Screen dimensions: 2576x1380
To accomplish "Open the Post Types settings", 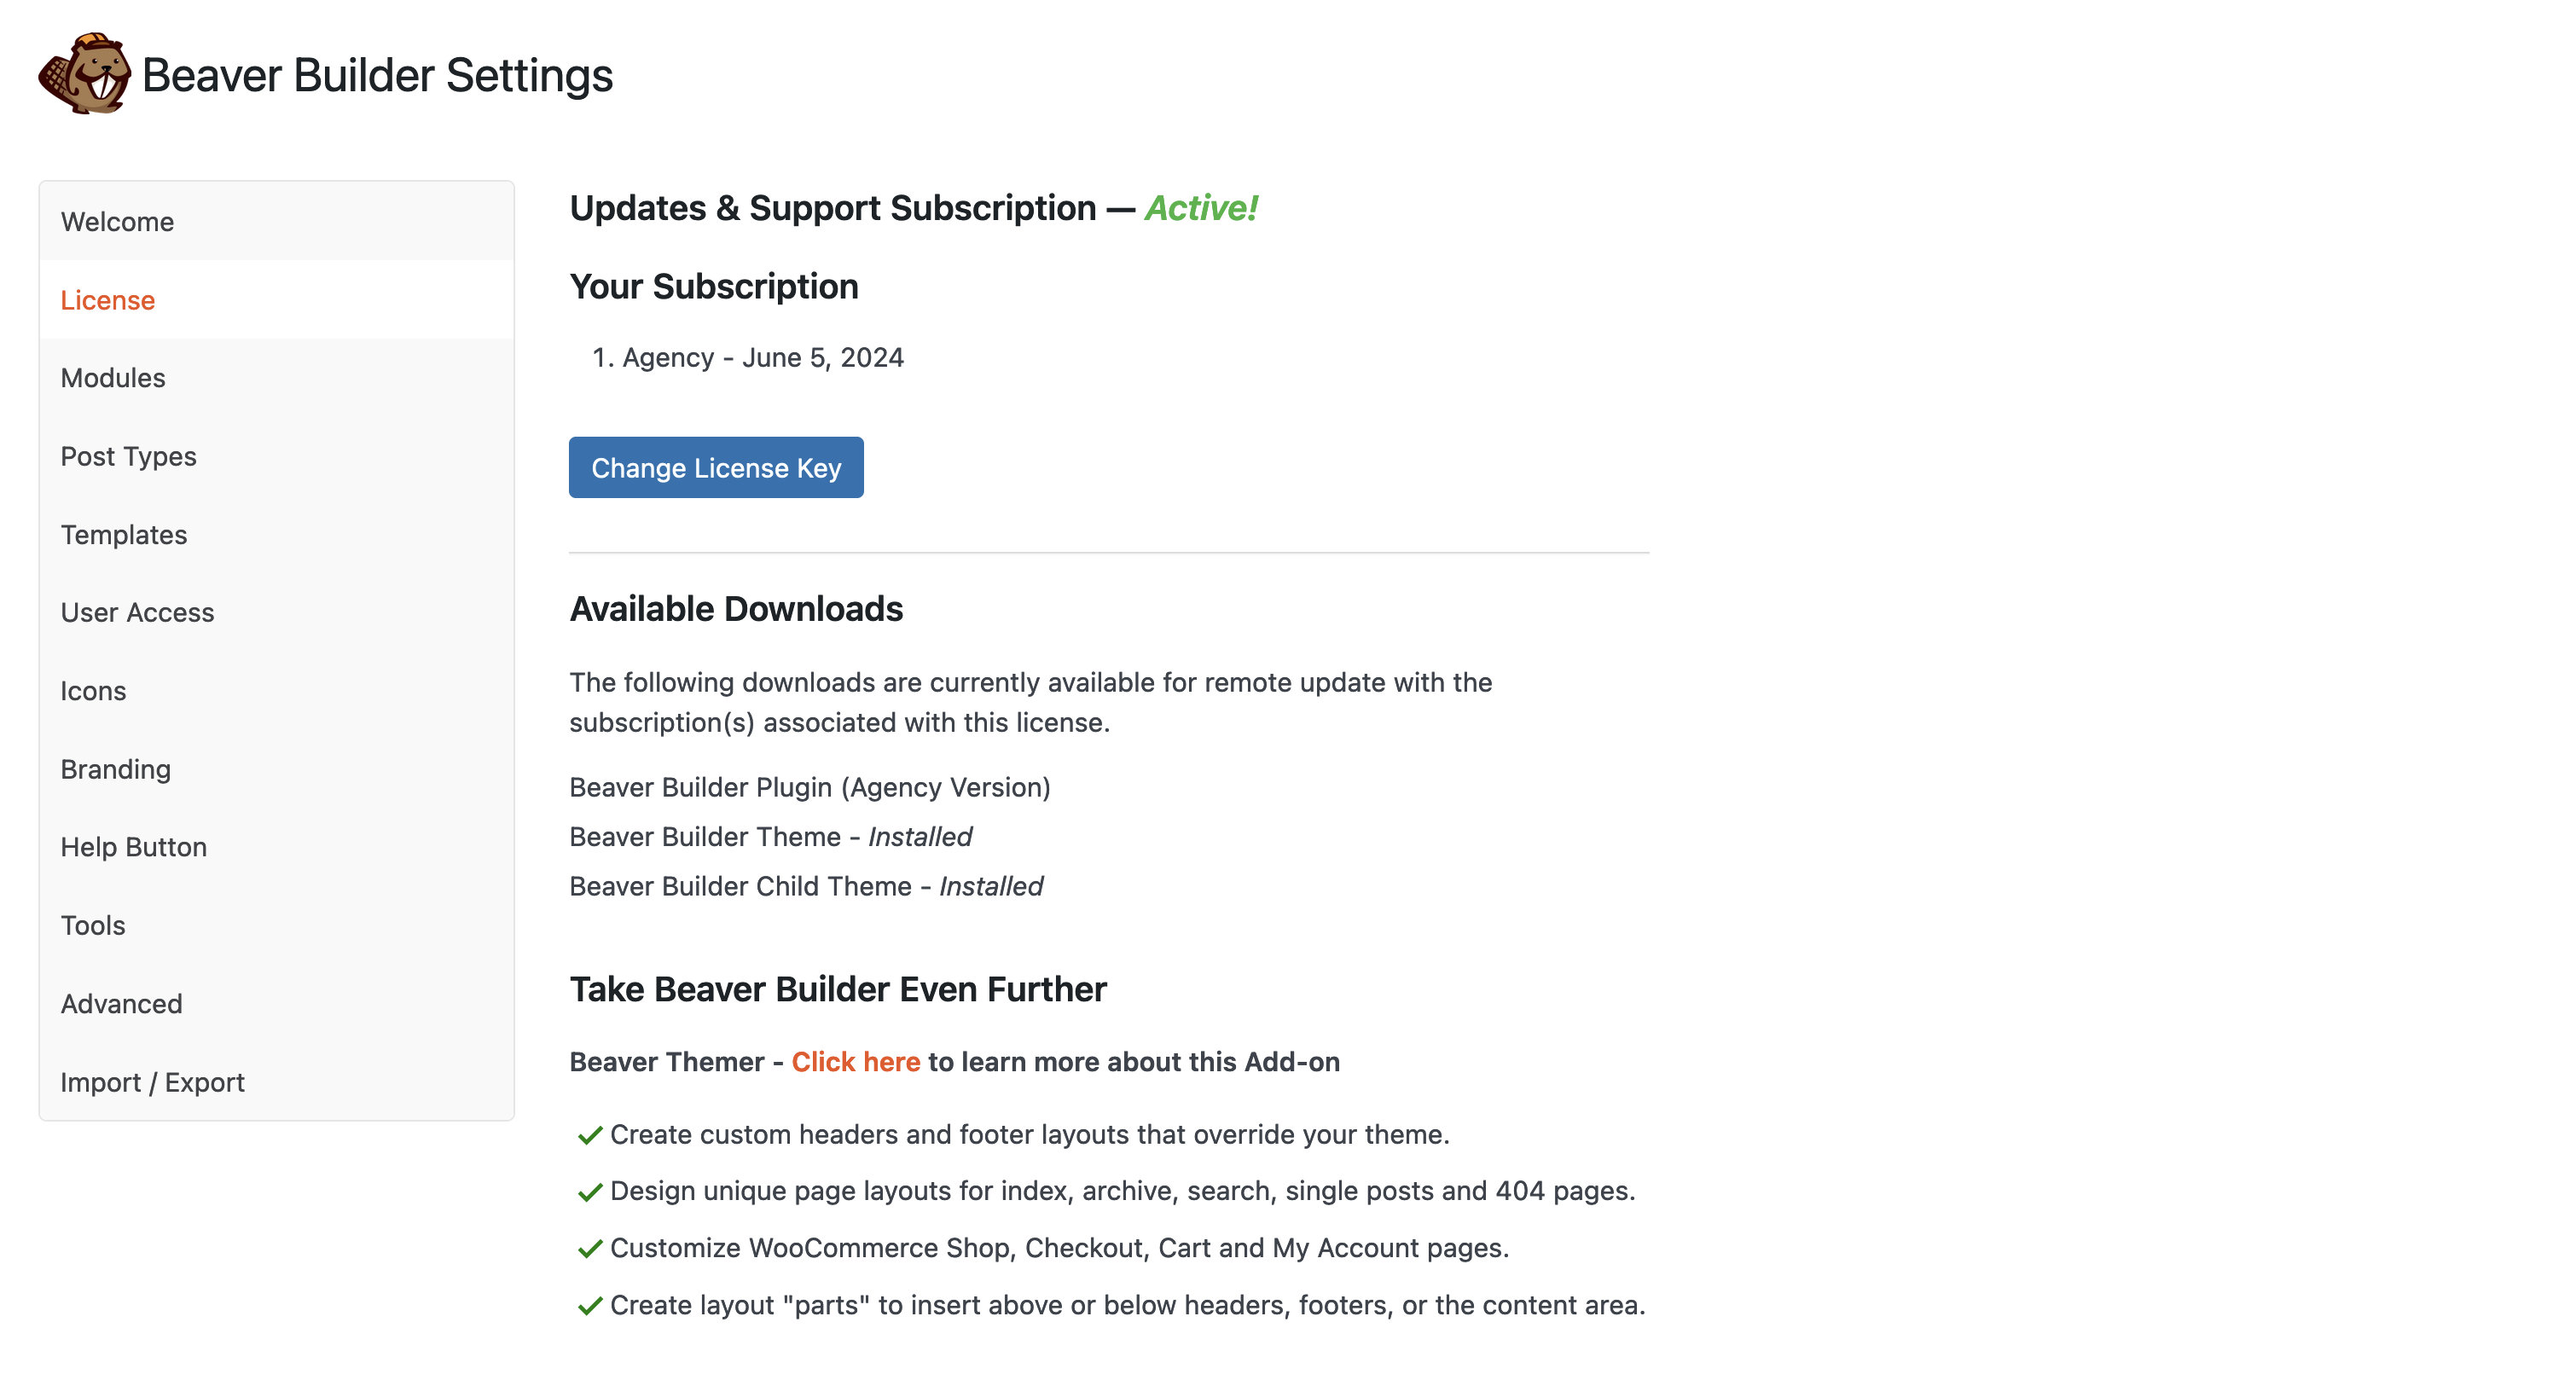I will (x=128, y=455).
